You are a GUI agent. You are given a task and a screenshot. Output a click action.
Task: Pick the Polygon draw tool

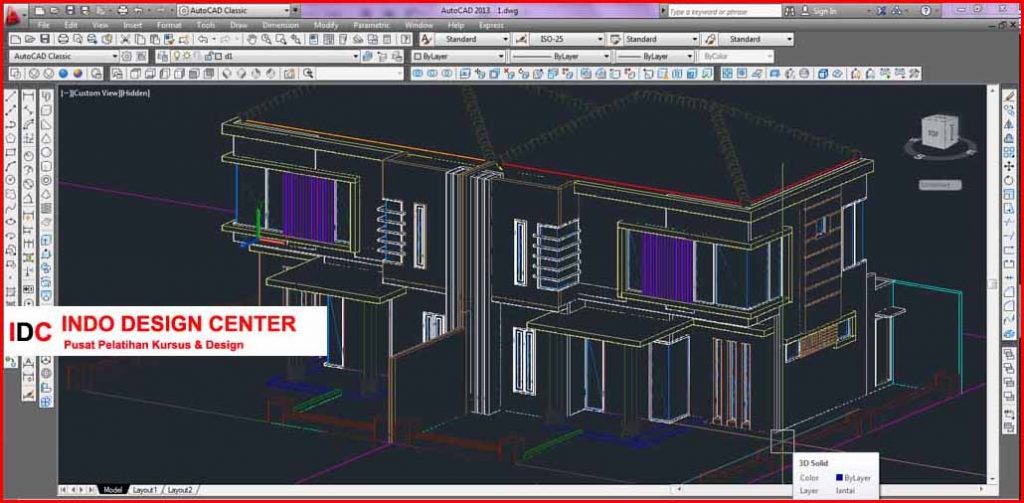(11, 138)
